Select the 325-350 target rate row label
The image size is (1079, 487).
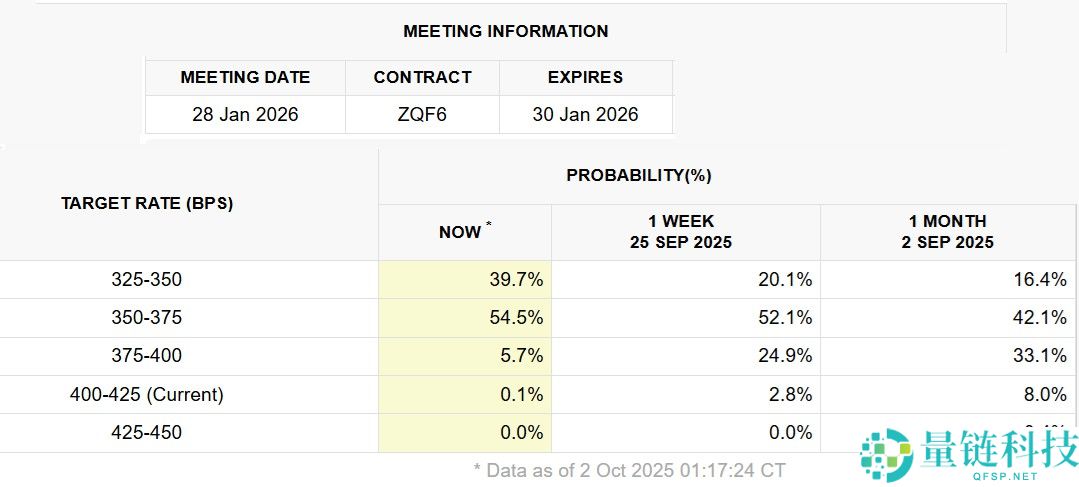coord(147,280)
